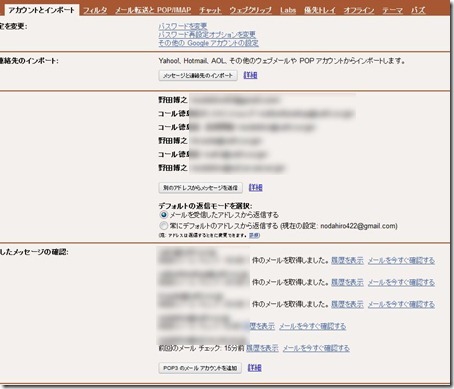Click メールを今すぐ確認する in the 15分前 row
This screenshot has height=389, width=454.
pos(316,348)
